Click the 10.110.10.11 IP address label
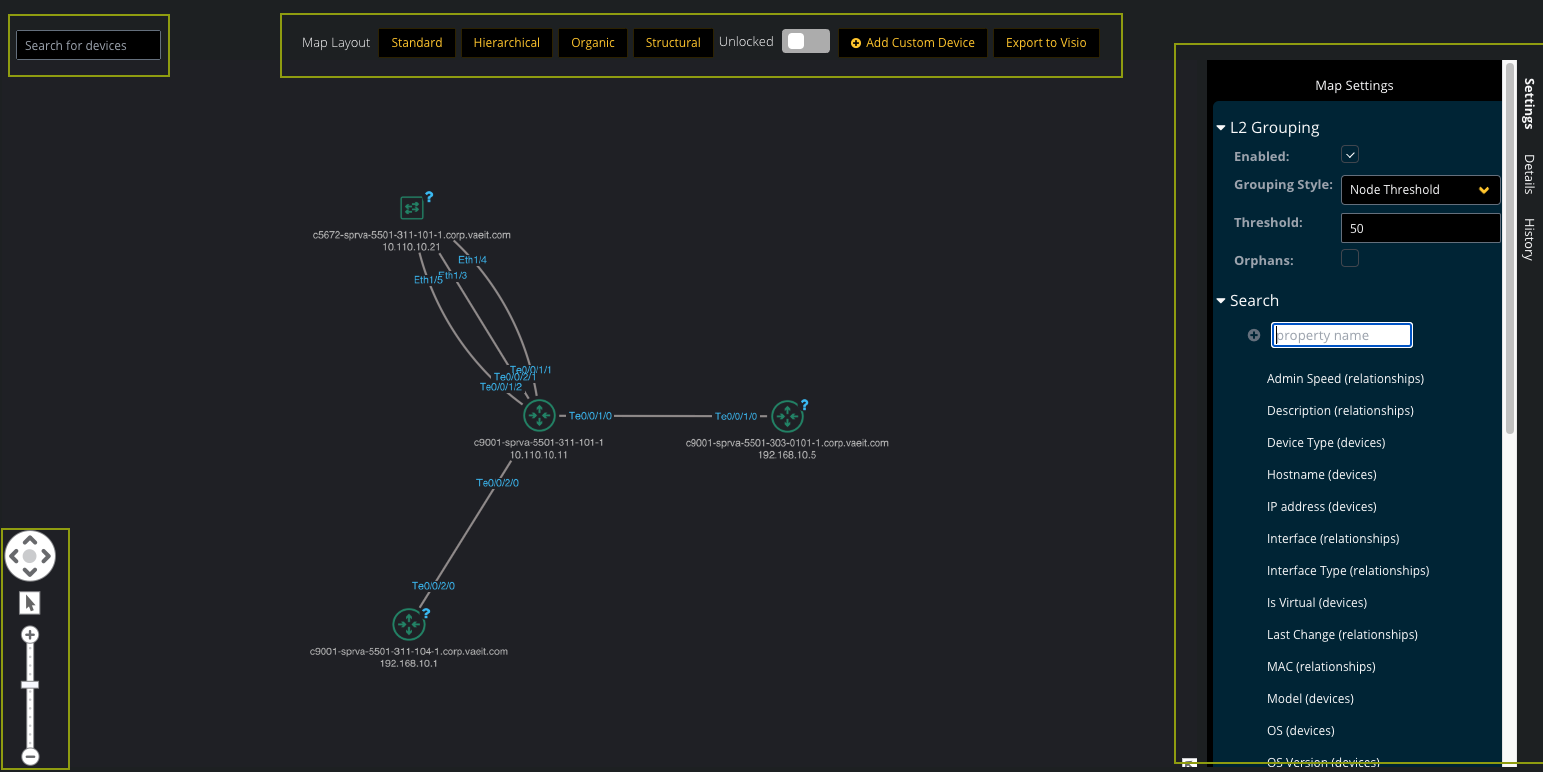 click(x=538, y=455)
